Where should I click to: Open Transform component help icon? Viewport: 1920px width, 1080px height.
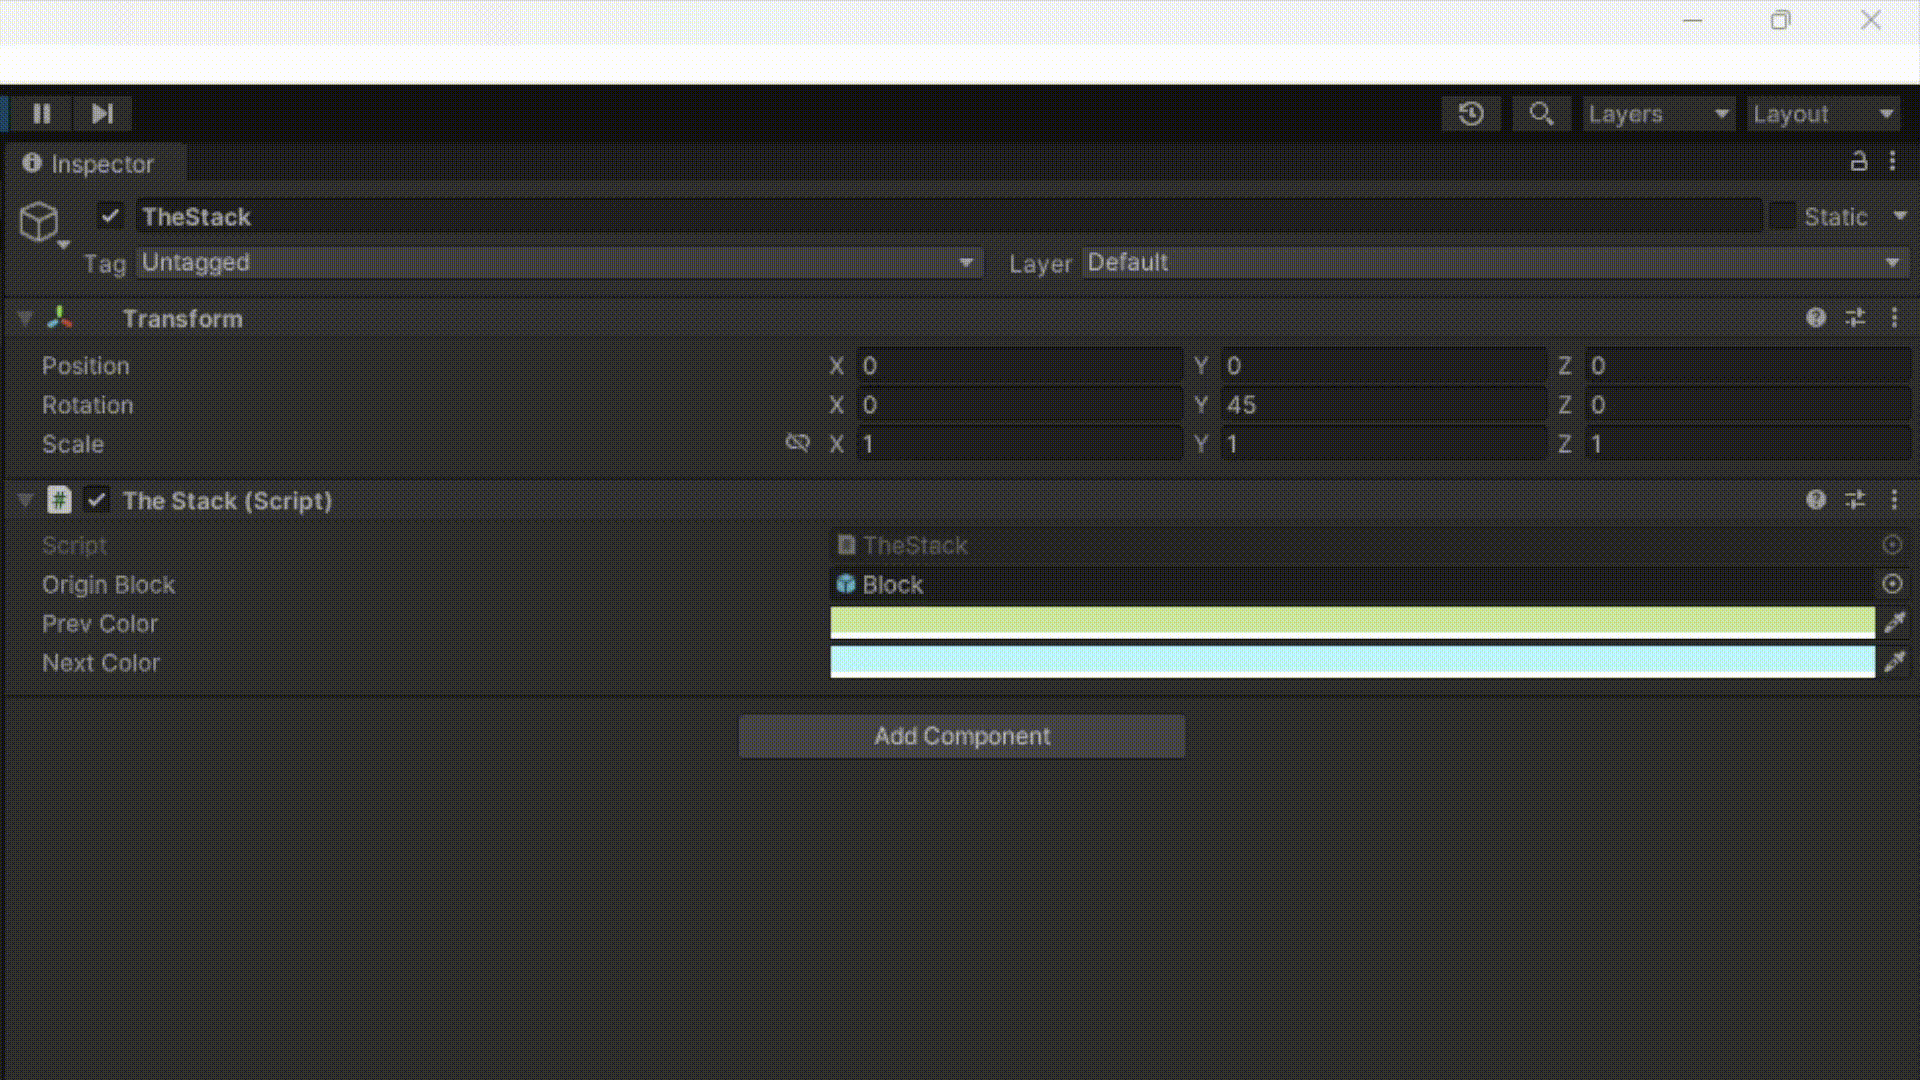point(1816,318)
